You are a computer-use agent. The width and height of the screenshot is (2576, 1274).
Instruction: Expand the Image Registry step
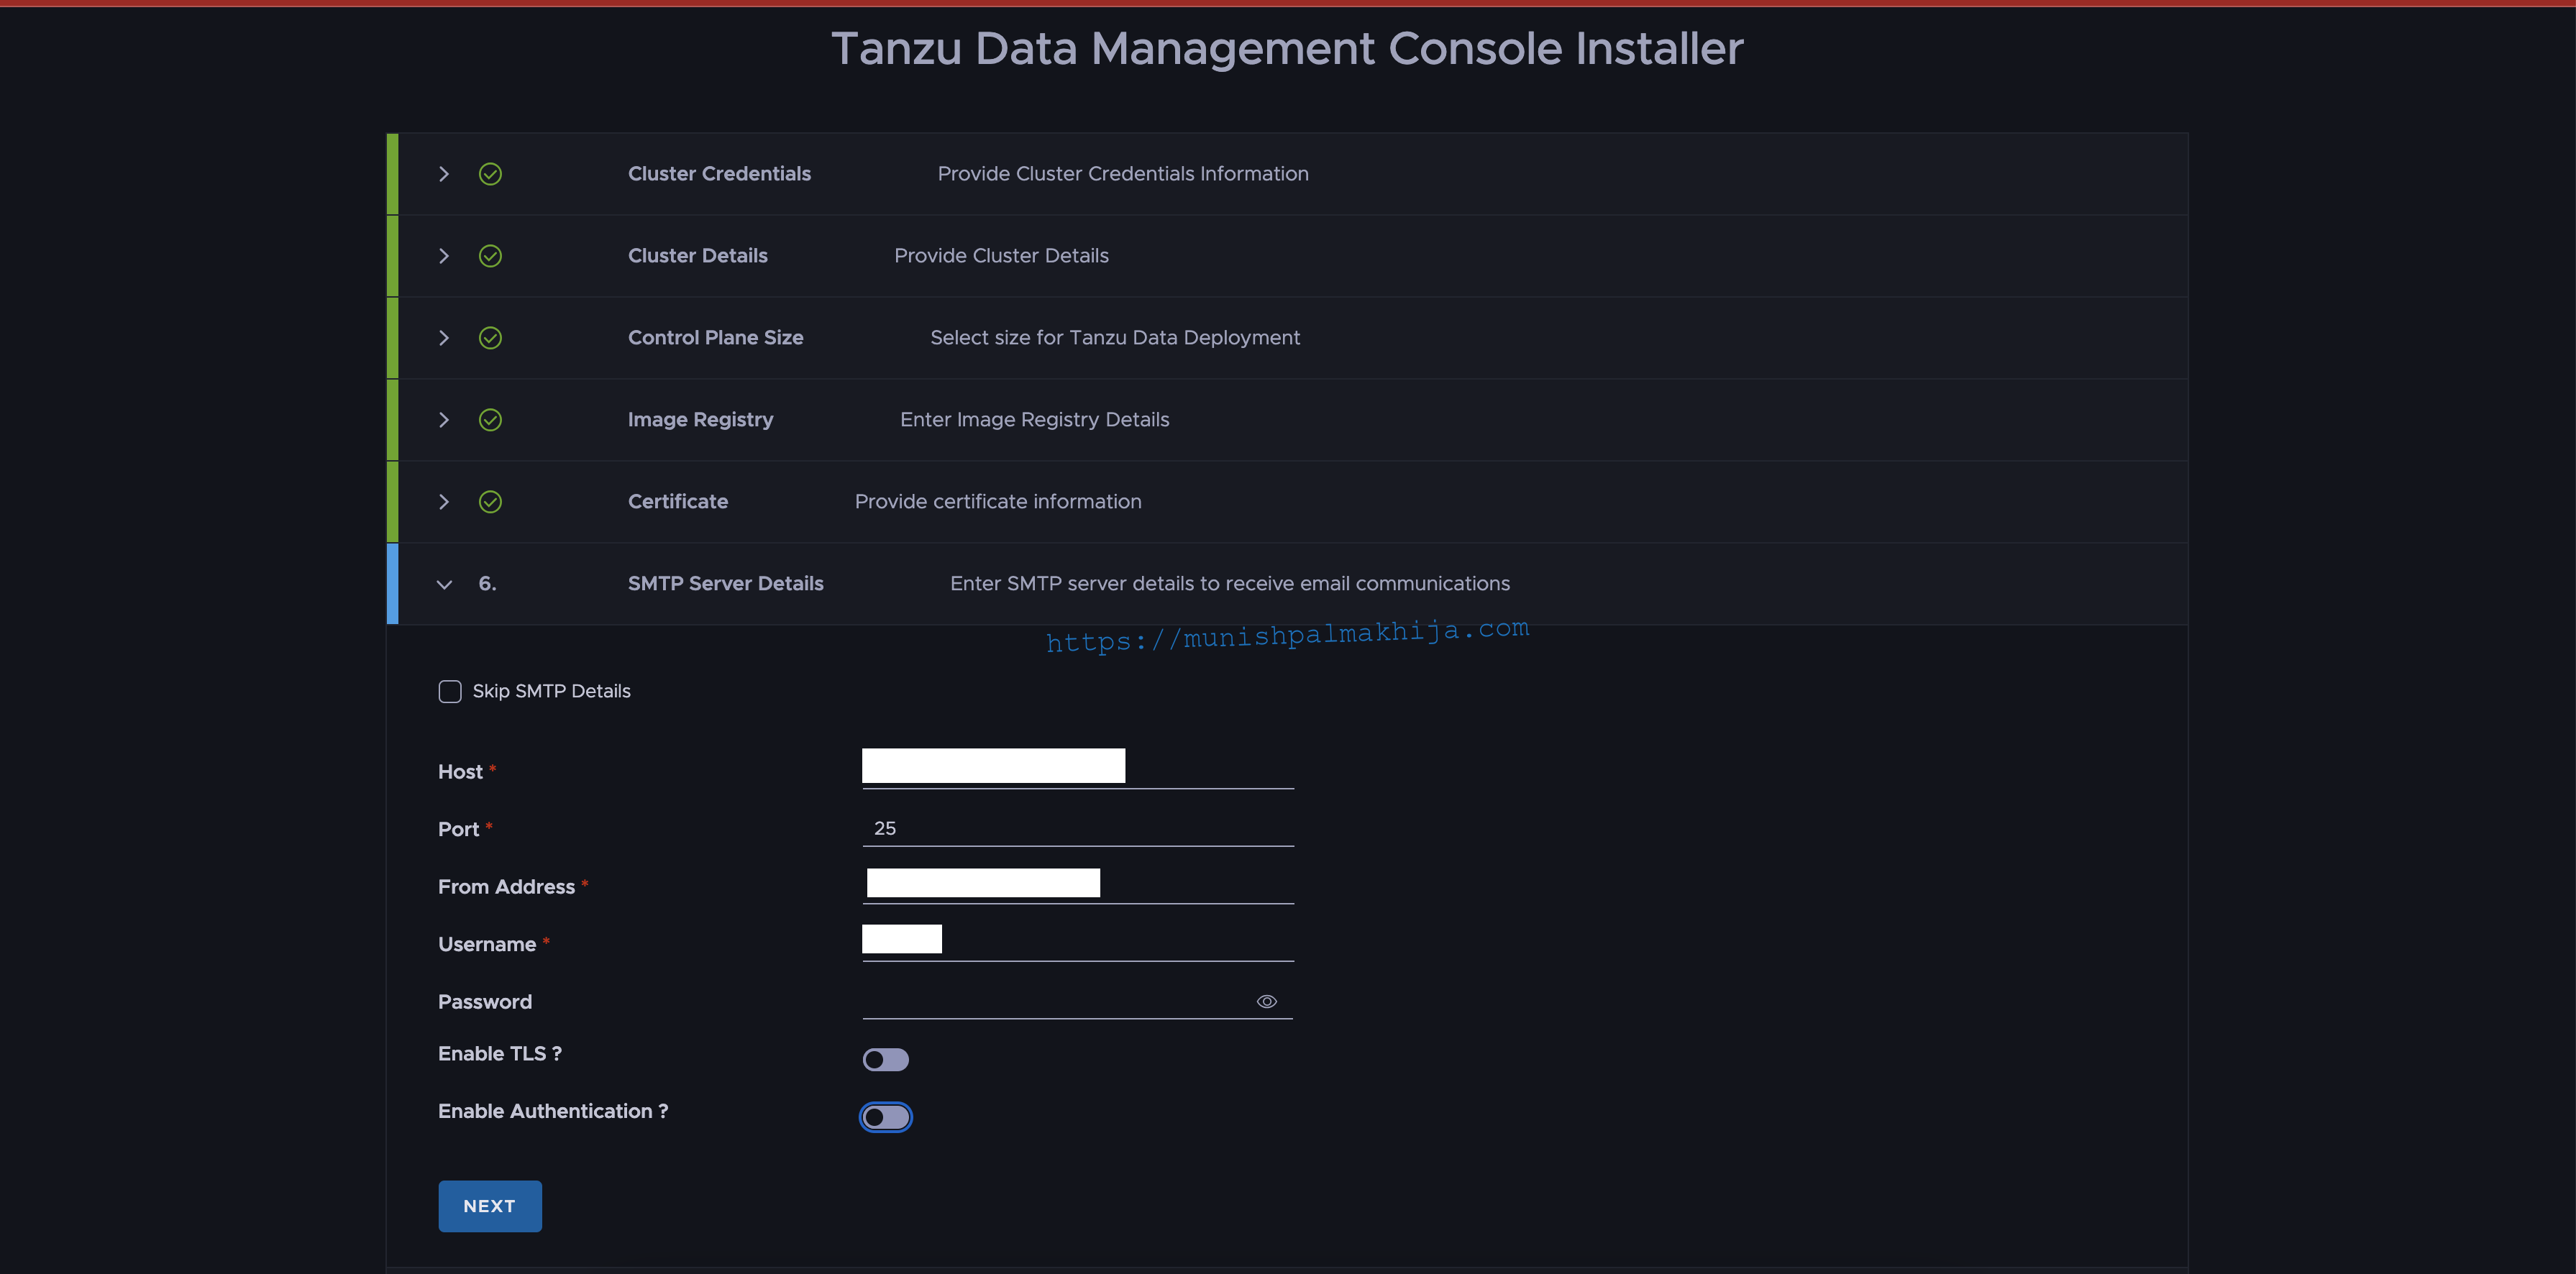pos(444,420)
